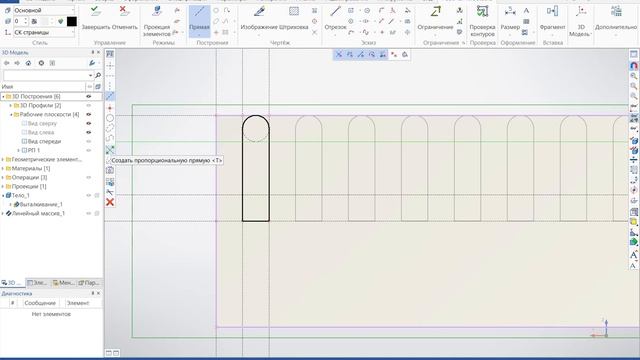This screenshot has width=640, height=360.
Task: Click the trim scissors icon in vertical toolbar
Action: click(110, 192)
